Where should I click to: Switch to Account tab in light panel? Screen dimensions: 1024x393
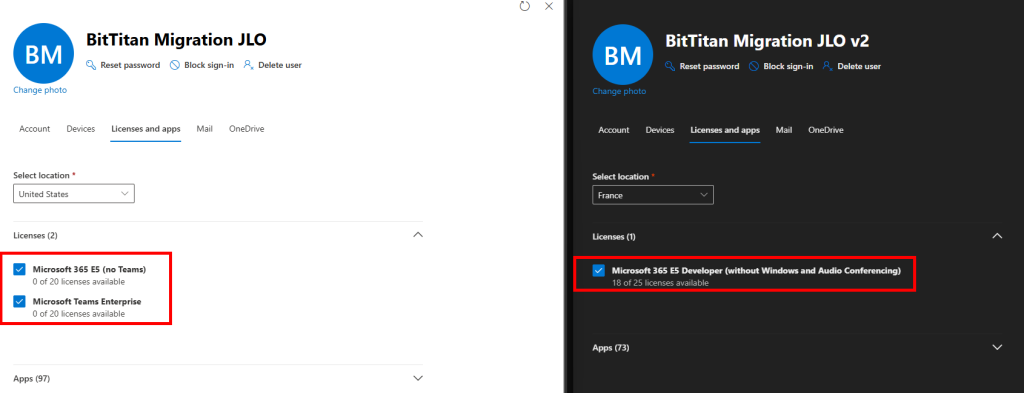tap(35, 129)
